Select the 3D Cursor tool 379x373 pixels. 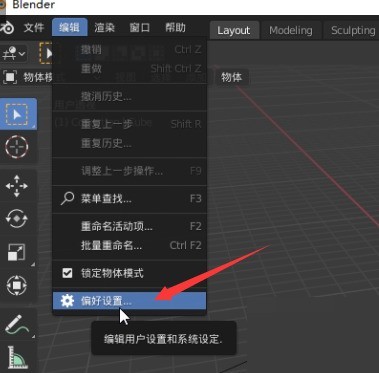pyautogui.click(x=17, y=146)
